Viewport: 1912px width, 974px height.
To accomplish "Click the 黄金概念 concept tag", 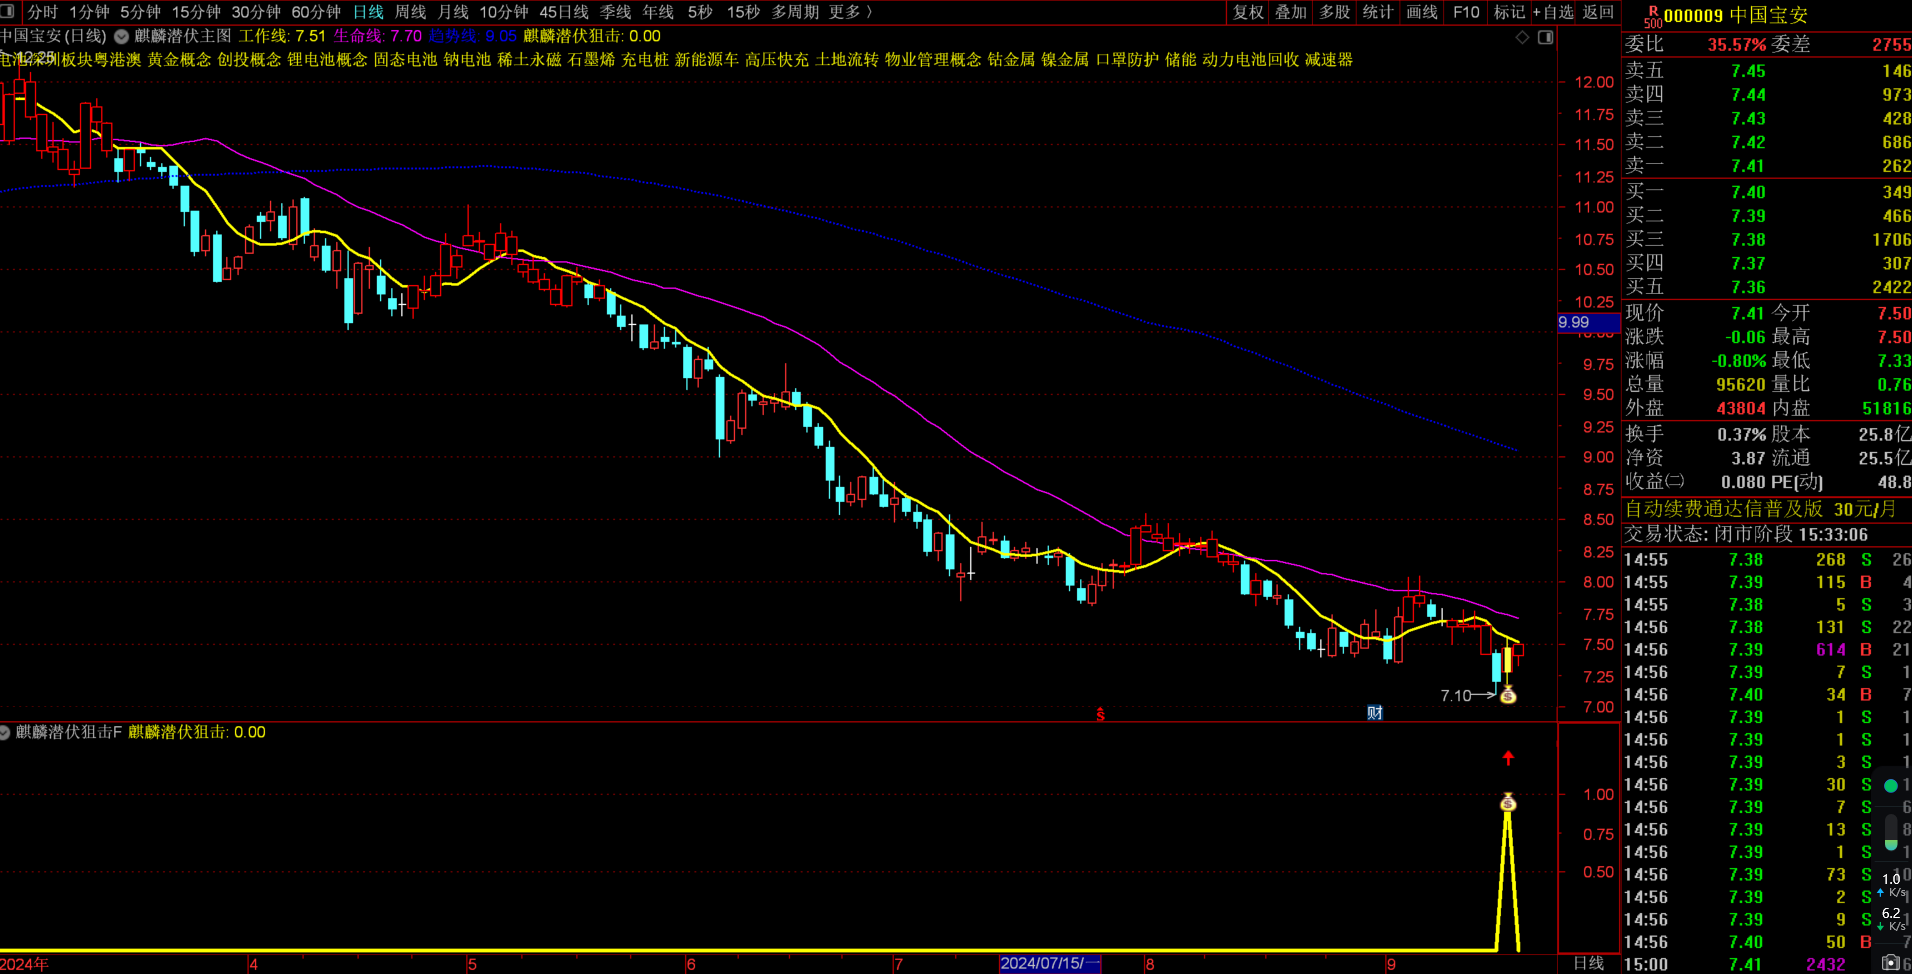I will click(x=180, y=60).
